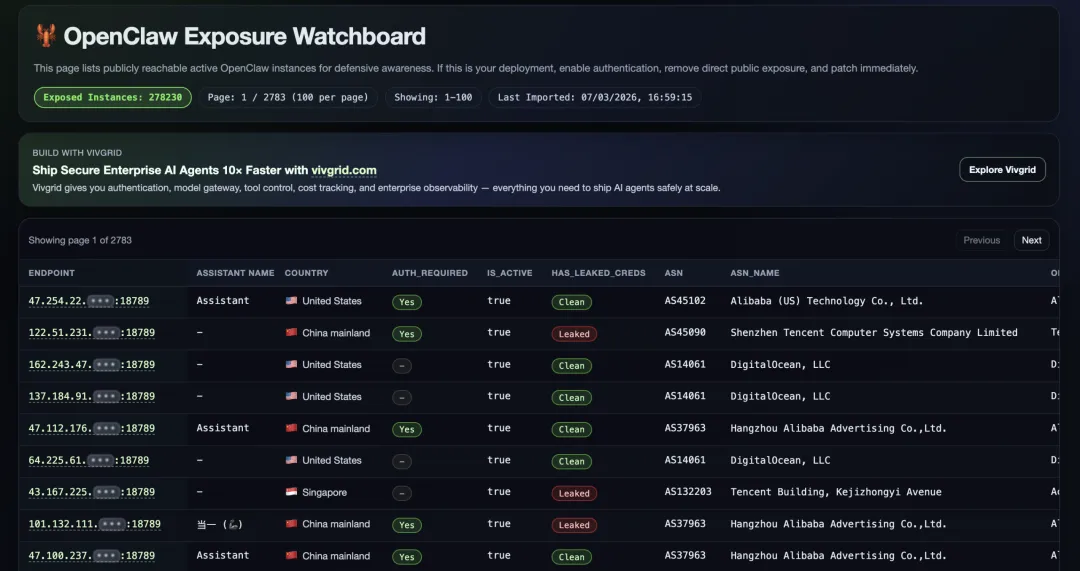Open endpoint 137.184.91.***:18789

[x=92, y=396]
